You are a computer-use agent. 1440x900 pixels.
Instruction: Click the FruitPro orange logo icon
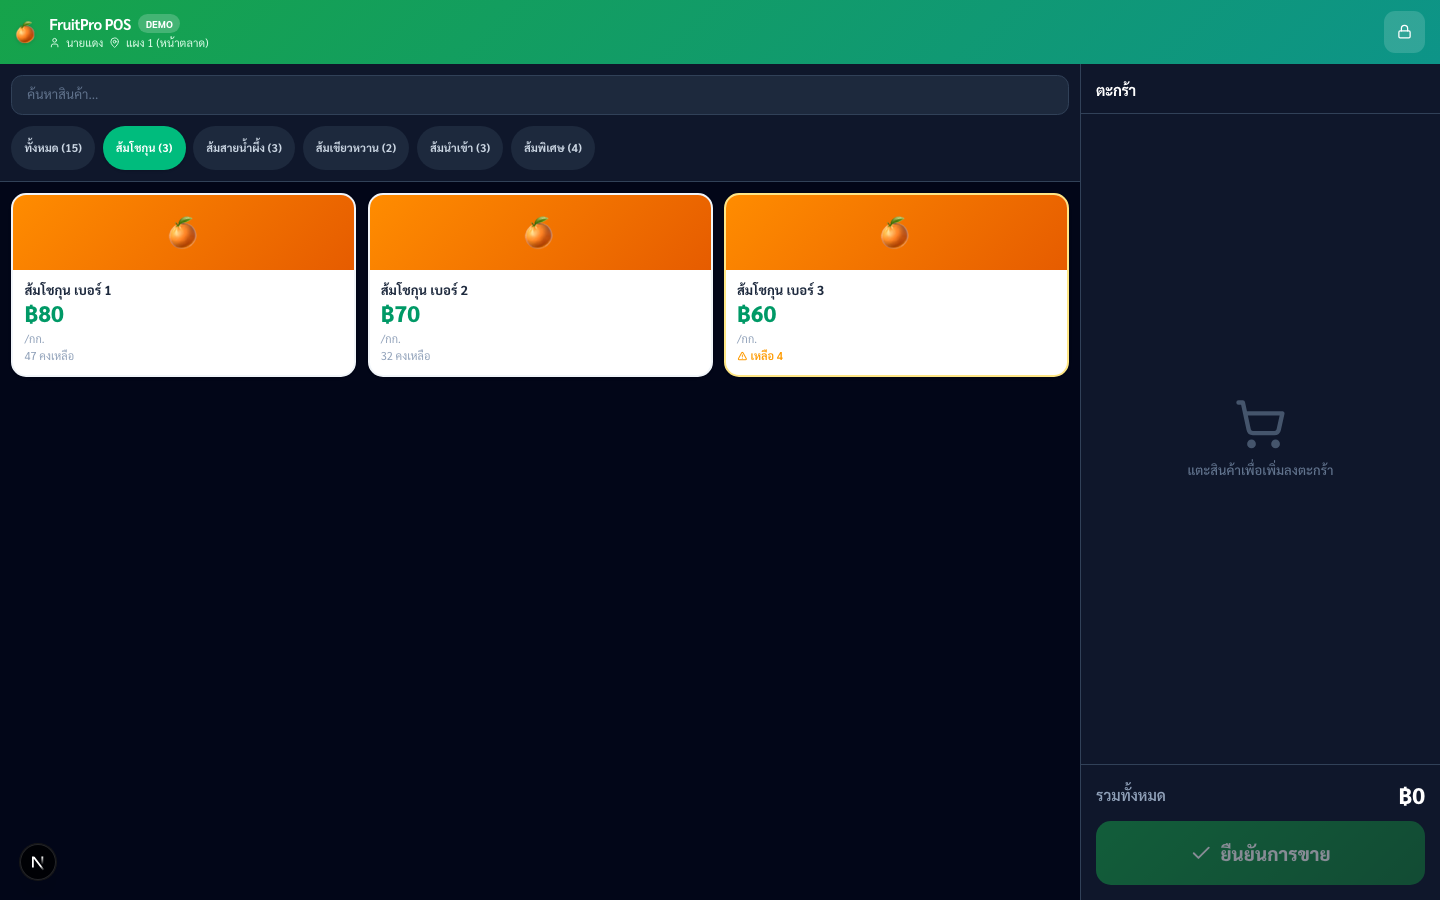coord(25,32)
